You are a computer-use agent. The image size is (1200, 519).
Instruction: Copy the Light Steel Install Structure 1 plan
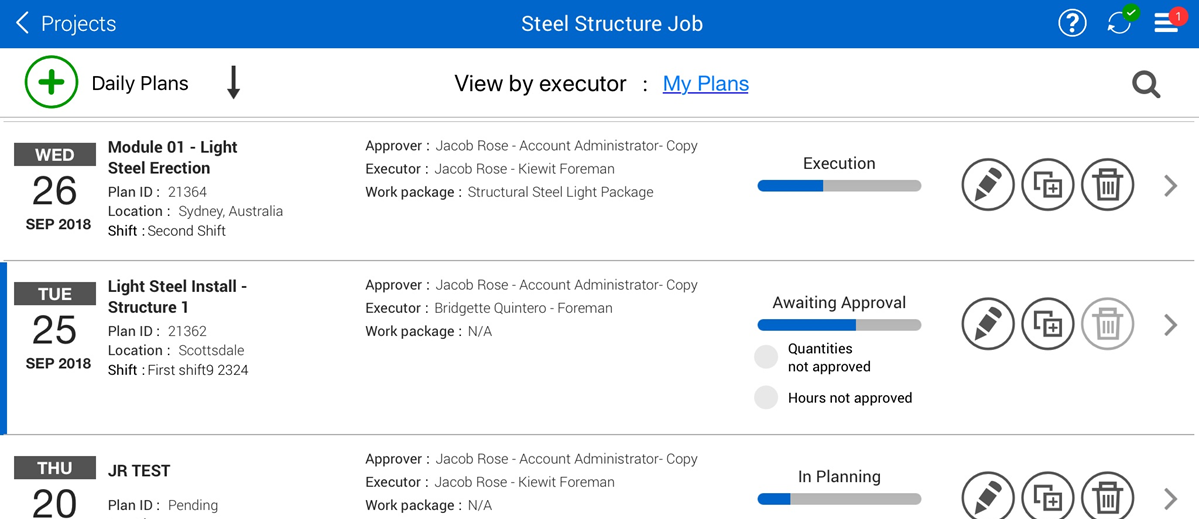coord(1047,324)
